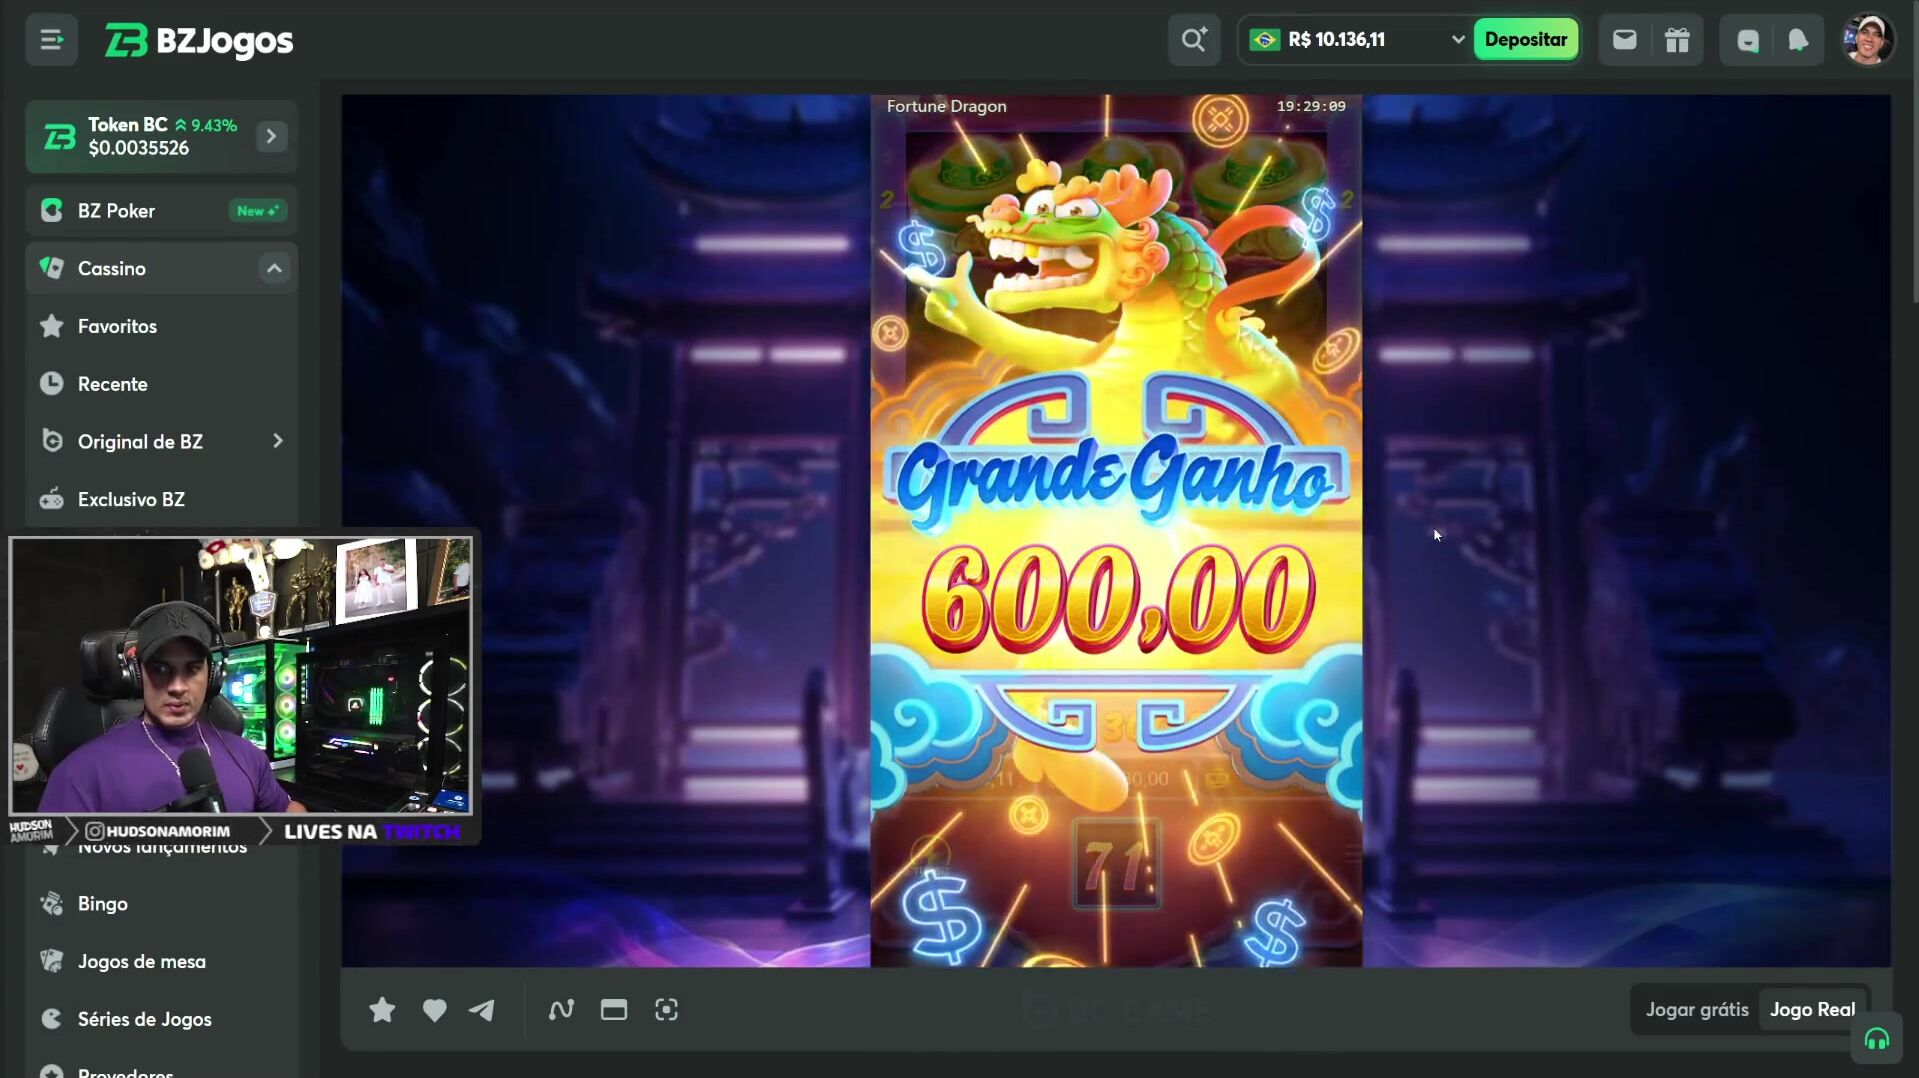The height and width of the screenshot is (1078, 1919).
Task: Open the notifications bell icon
Action: tap(1798, 40)
